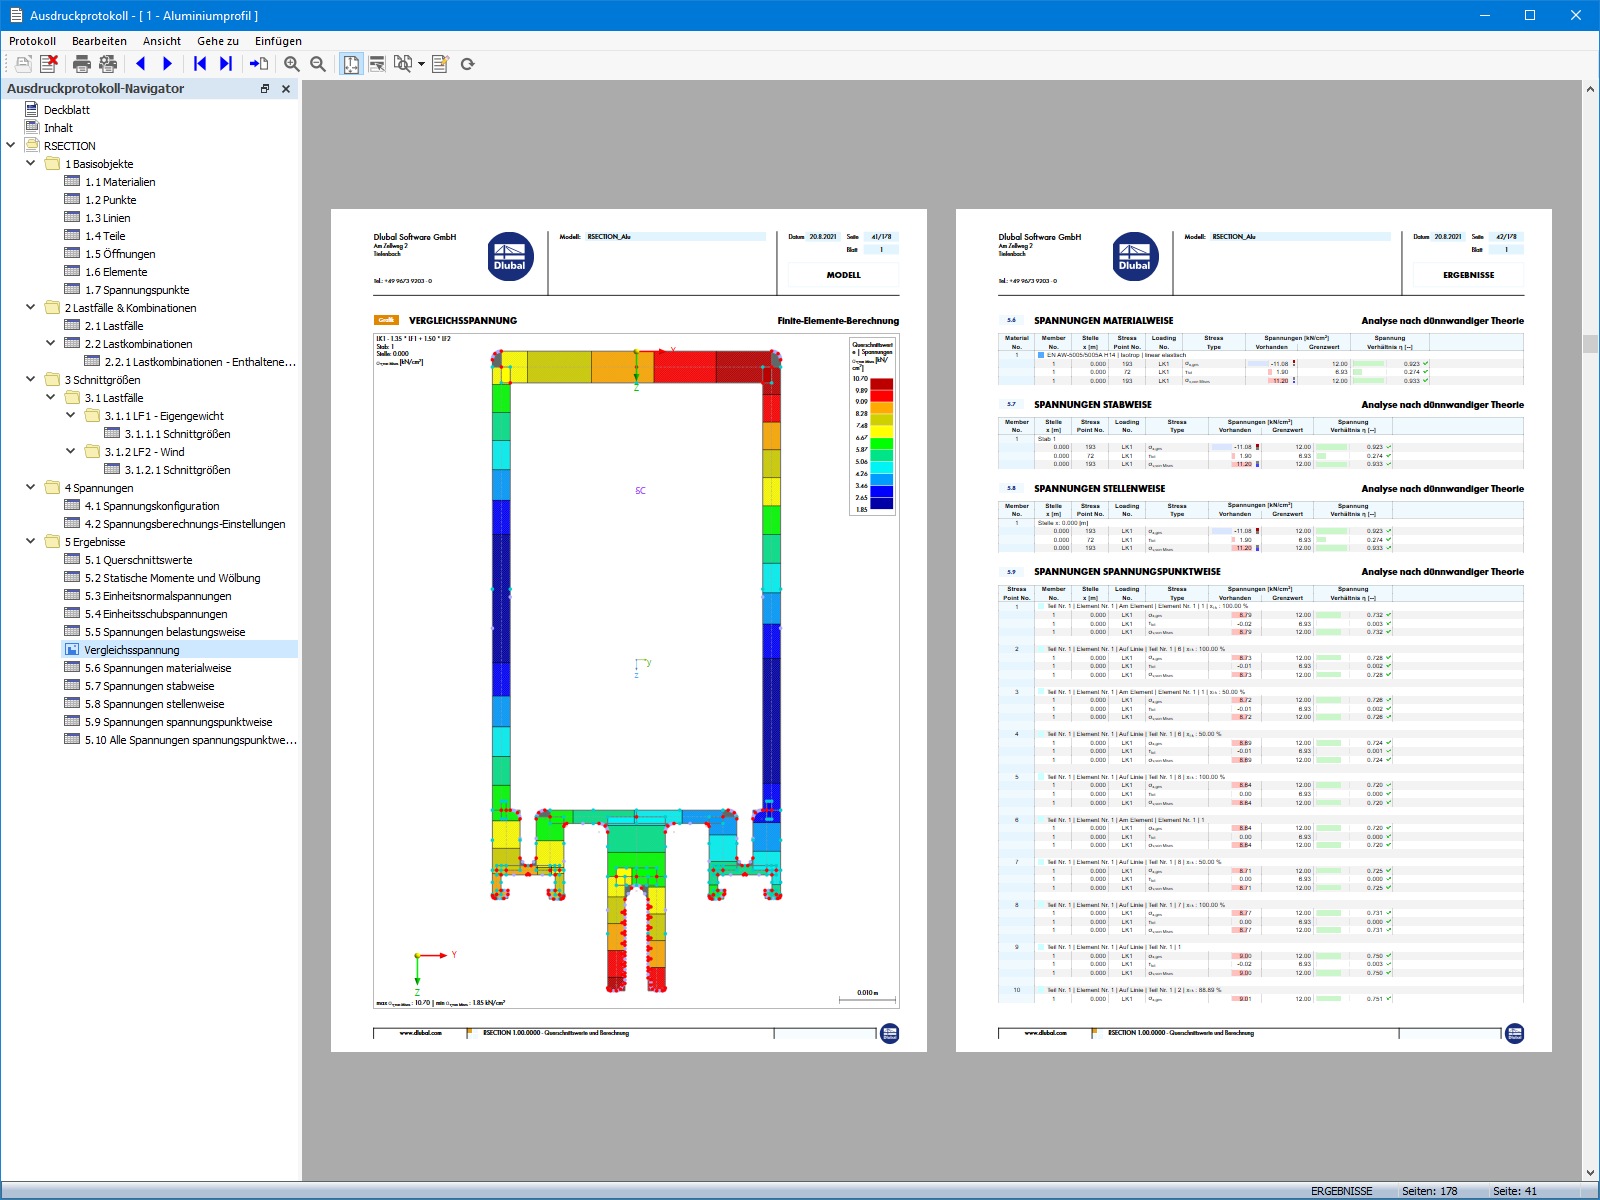Click the Vergleichsspannung page thumbnail
1600x1200 pixels.
click(x=629, y=630)
